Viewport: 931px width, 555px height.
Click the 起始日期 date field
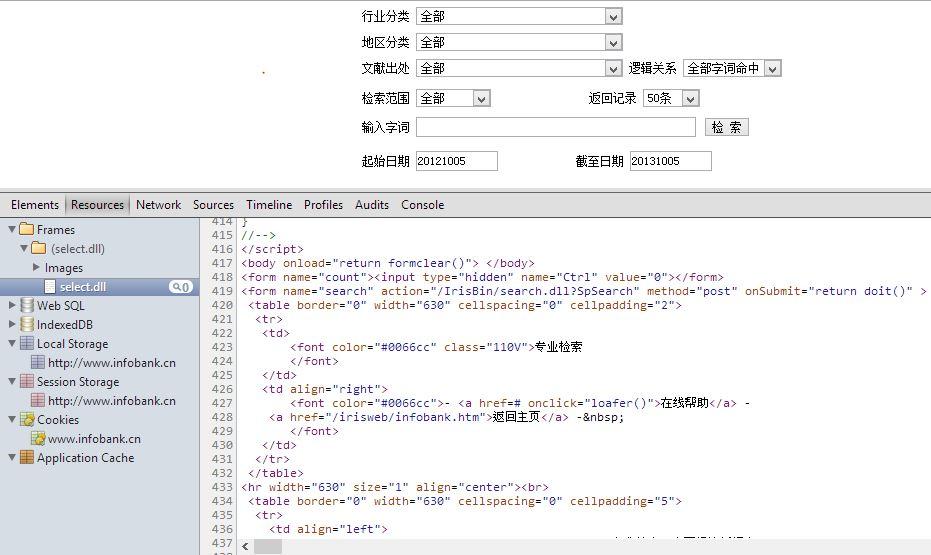457,161
